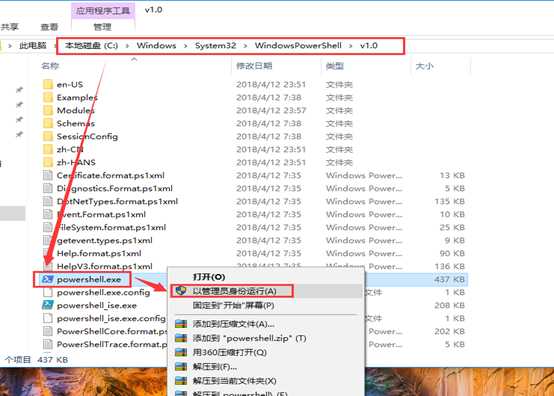
Task: Select 固定到"开始"屏幕(P) menu entry
Action: (x=234, y=305)
